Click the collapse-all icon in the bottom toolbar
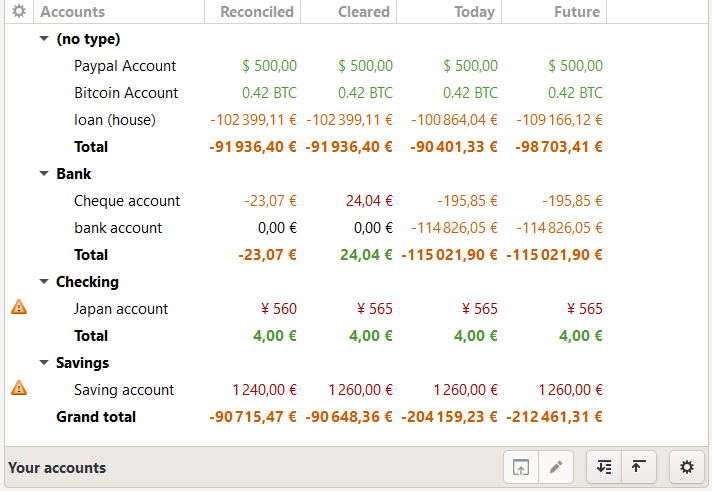Viewport: 712px width, 491px height. pyautogui.click(x=638, y=467)
